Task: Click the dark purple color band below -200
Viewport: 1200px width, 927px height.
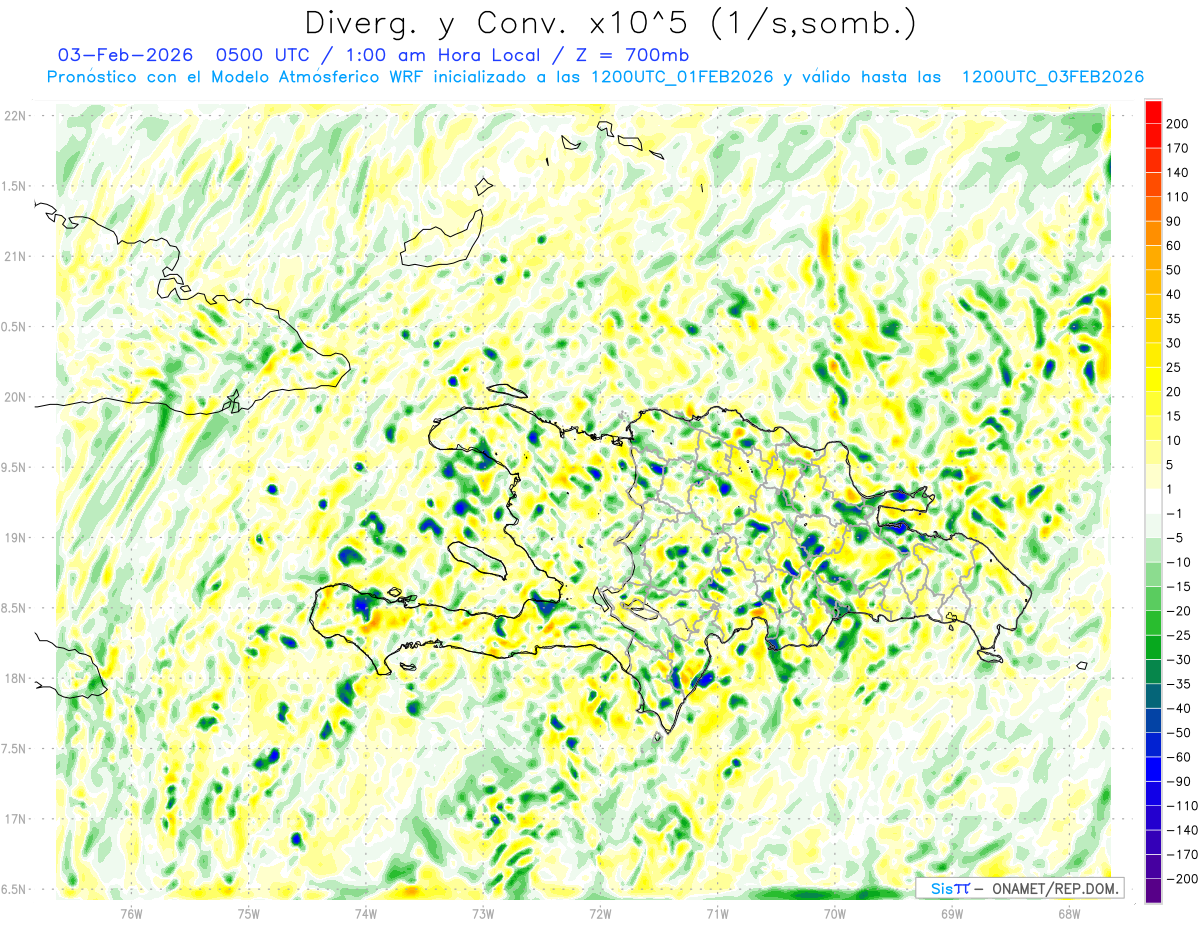Action: pyautogui.click(x=1153, y=891)
